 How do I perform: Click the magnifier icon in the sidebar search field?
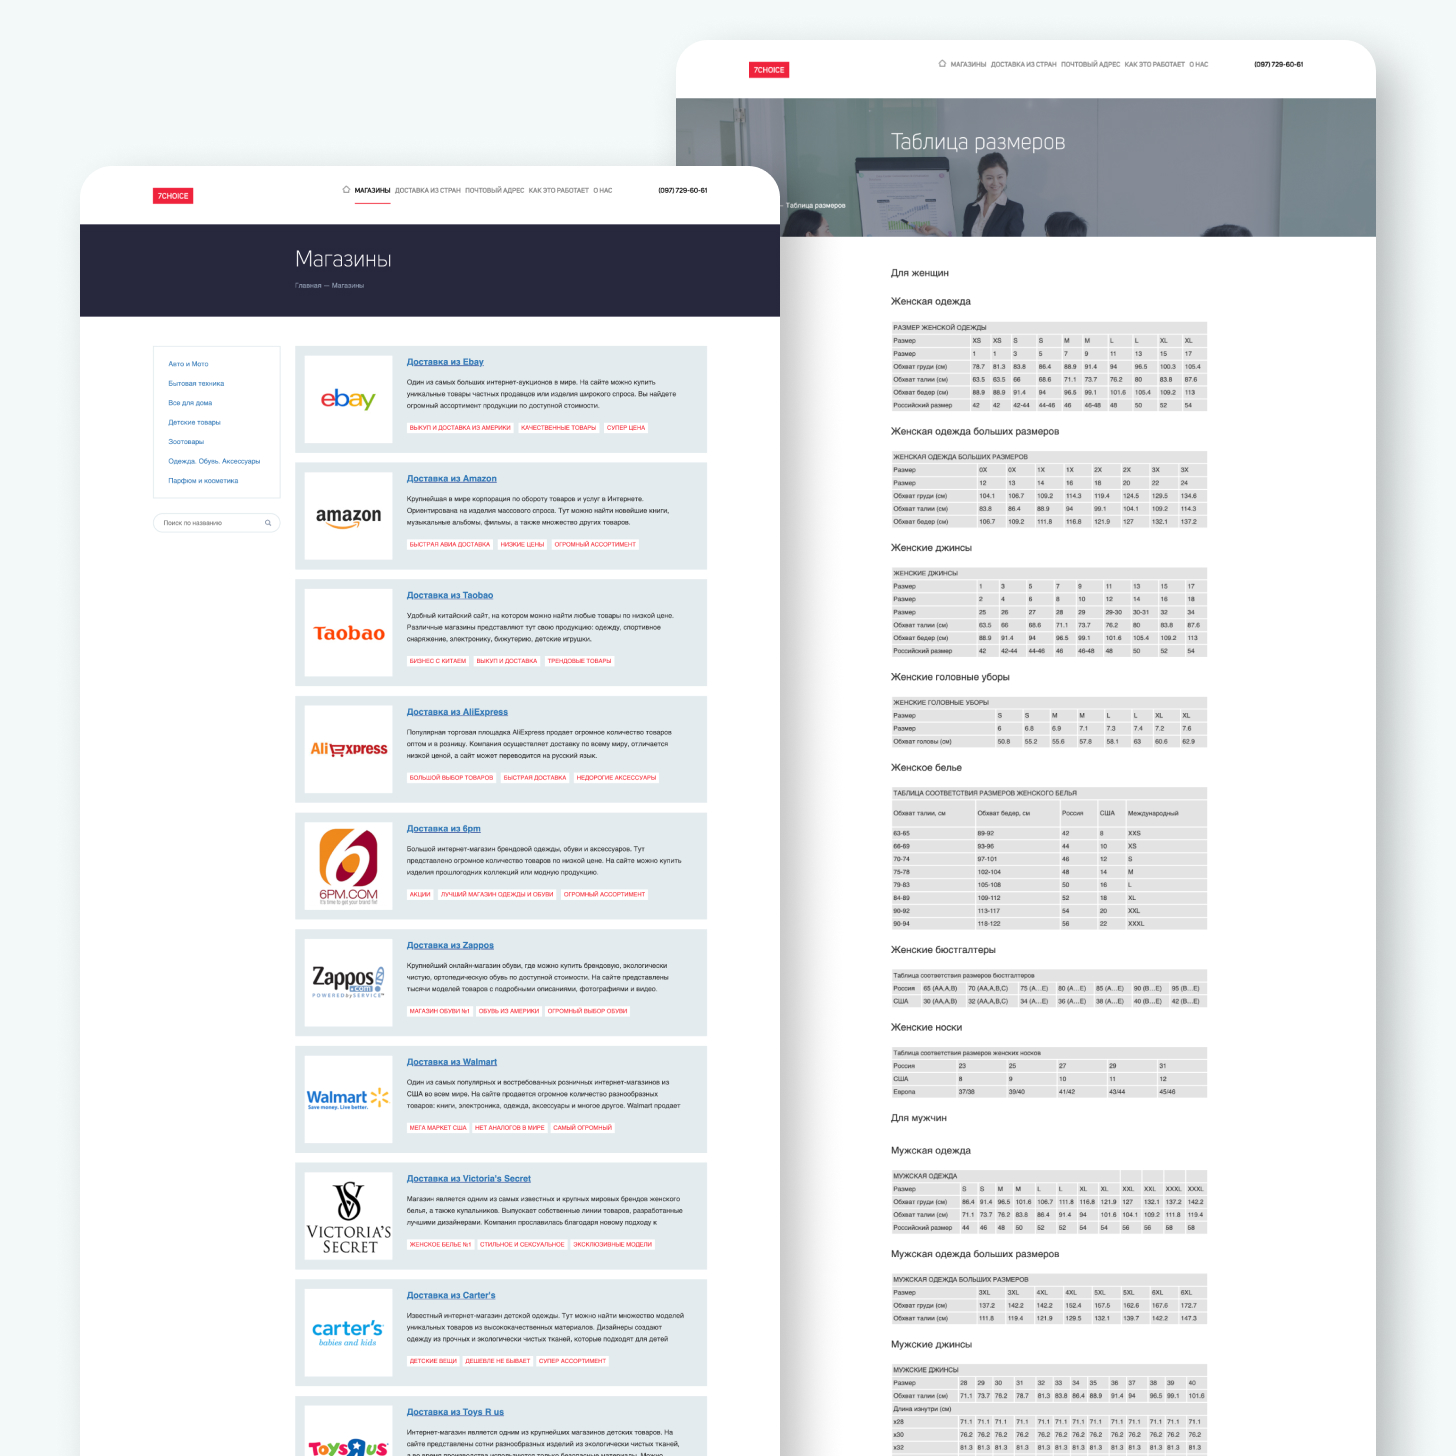tap(268, 523)
